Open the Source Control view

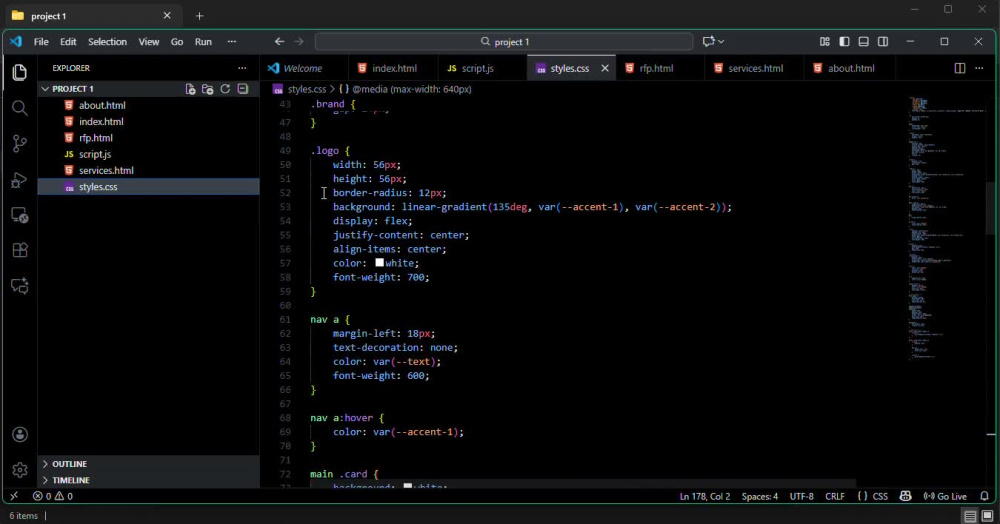[20, 143]
